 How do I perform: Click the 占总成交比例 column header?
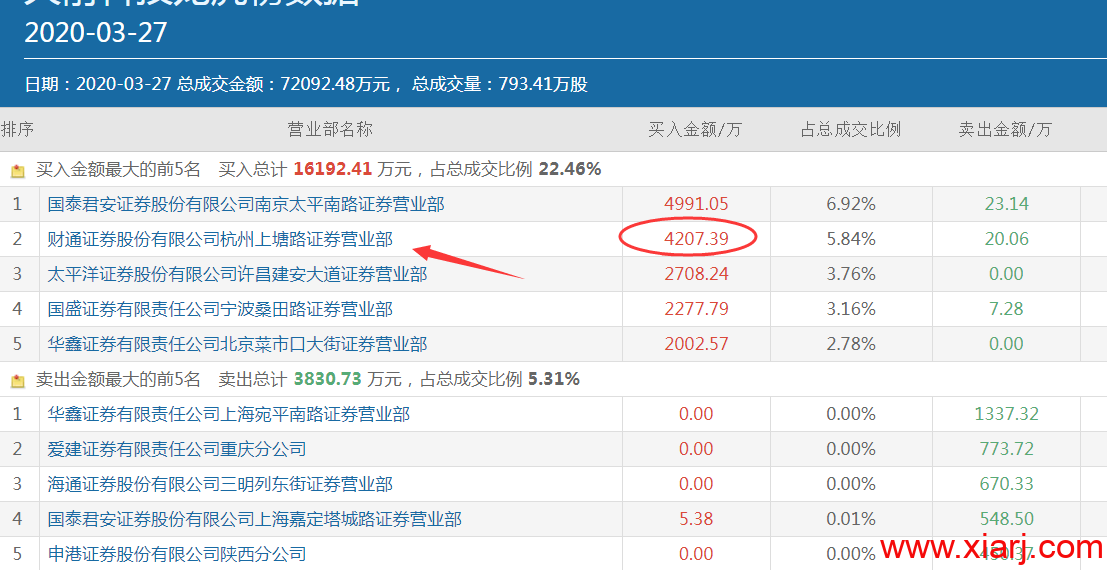pyautogui.click(x=851, y=129)
